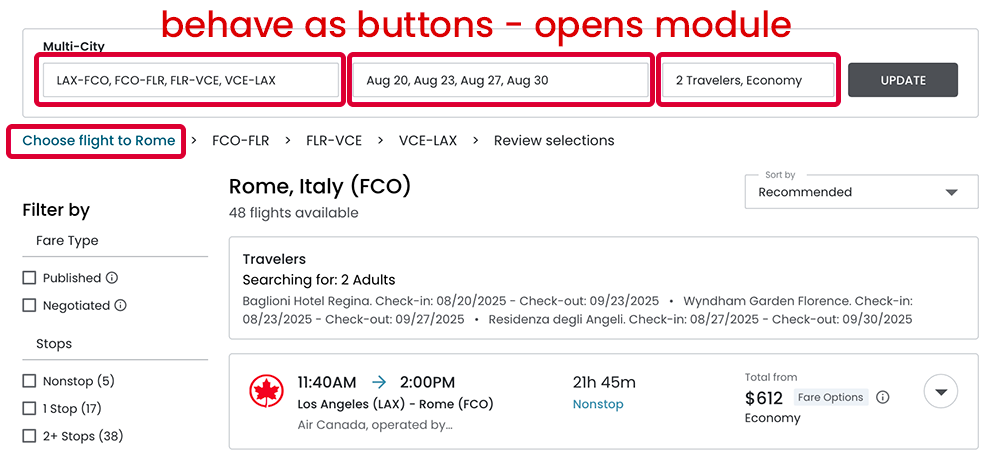The height and width of the screenshot is (459, 1000).
Task: Click the arrow between 11:40AM and 2:00PM
Action: click(379, 382)
